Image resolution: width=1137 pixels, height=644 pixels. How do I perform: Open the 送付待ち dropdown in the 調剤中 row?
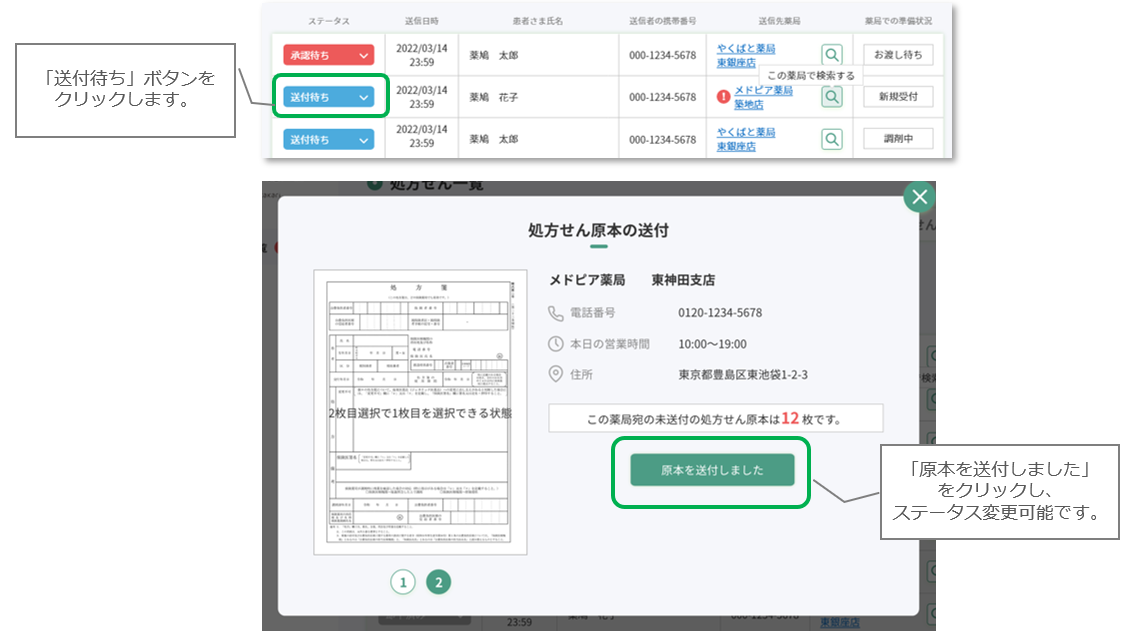point(328,139)
